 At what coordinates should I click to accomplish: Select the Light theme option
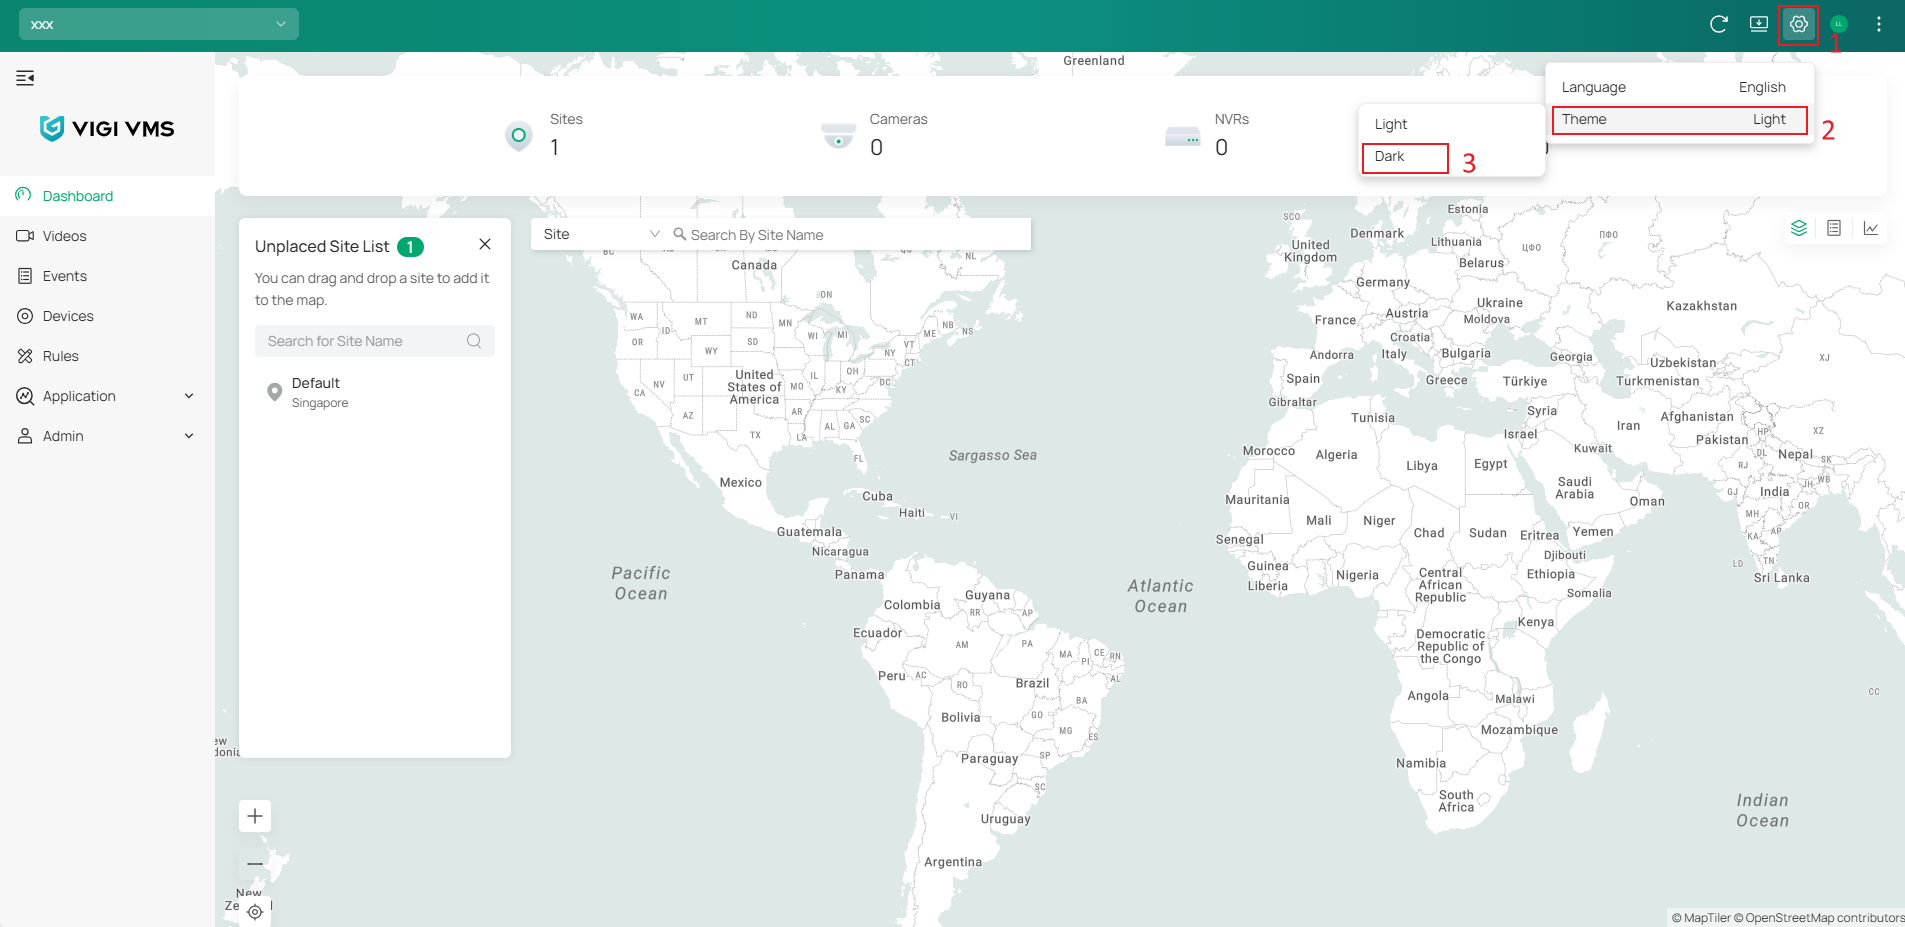tap(1452, 124)
